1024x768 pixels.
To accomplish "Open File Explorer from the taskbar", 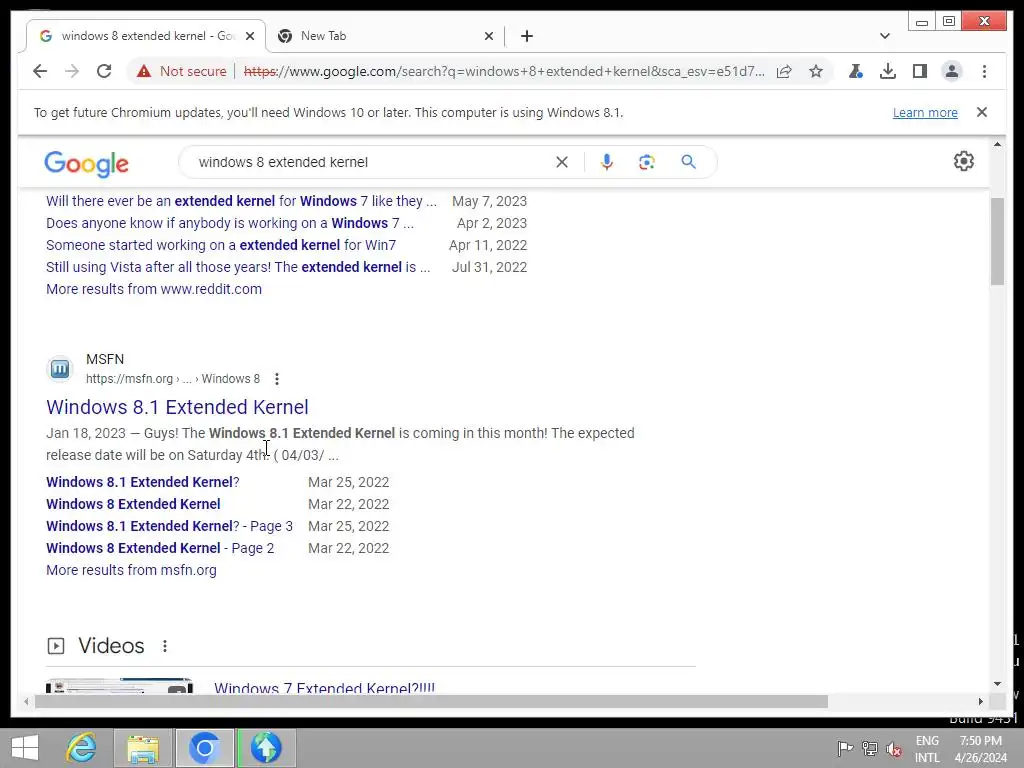I will [143, 748].
